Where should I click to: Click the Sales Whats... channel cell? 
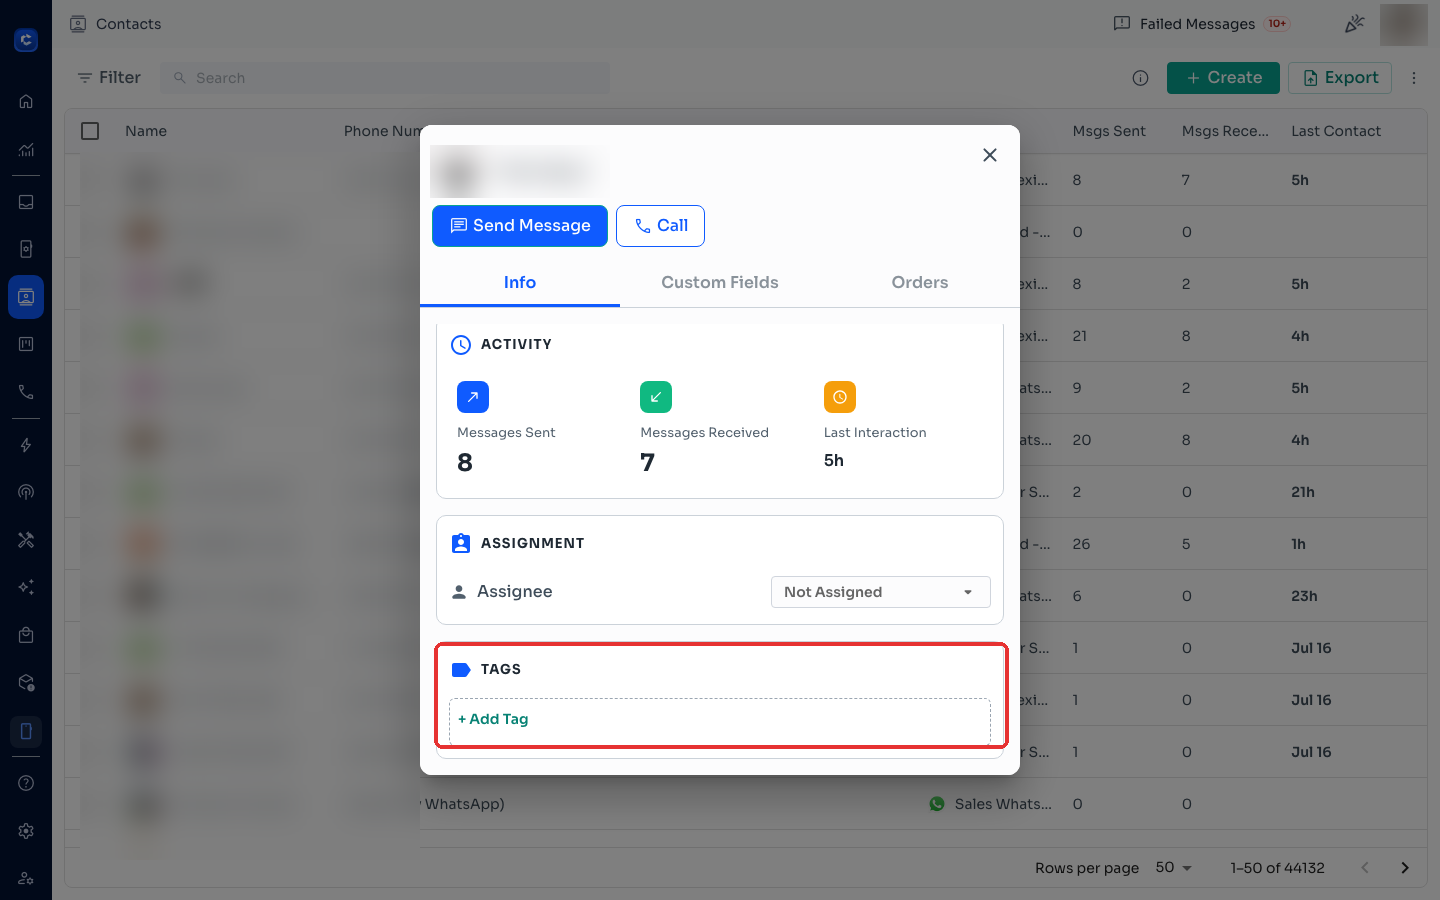(x=990, y=804)
